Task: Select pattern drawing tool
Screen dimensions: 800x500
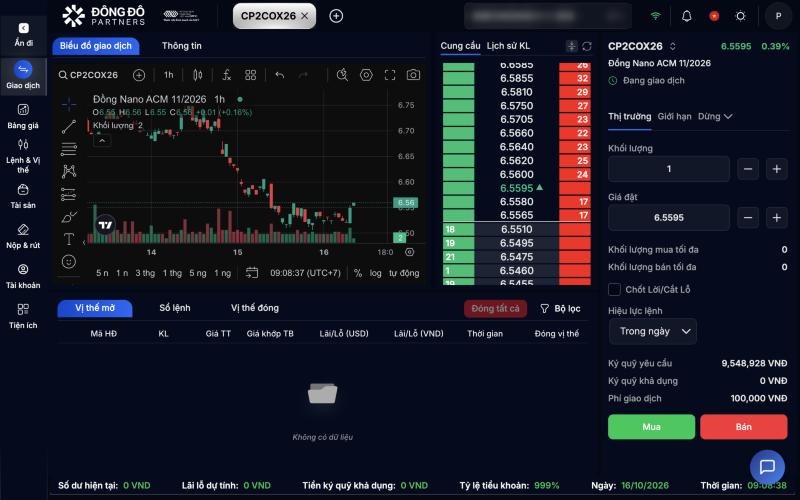Action: [69, 171]
